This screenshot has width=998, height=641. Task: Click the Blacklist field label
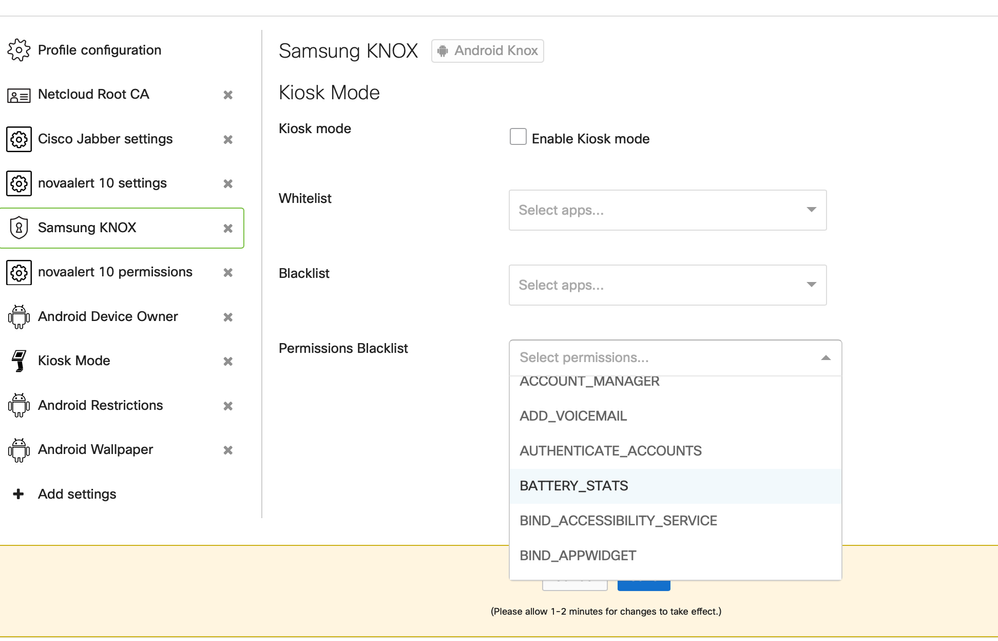304,273
